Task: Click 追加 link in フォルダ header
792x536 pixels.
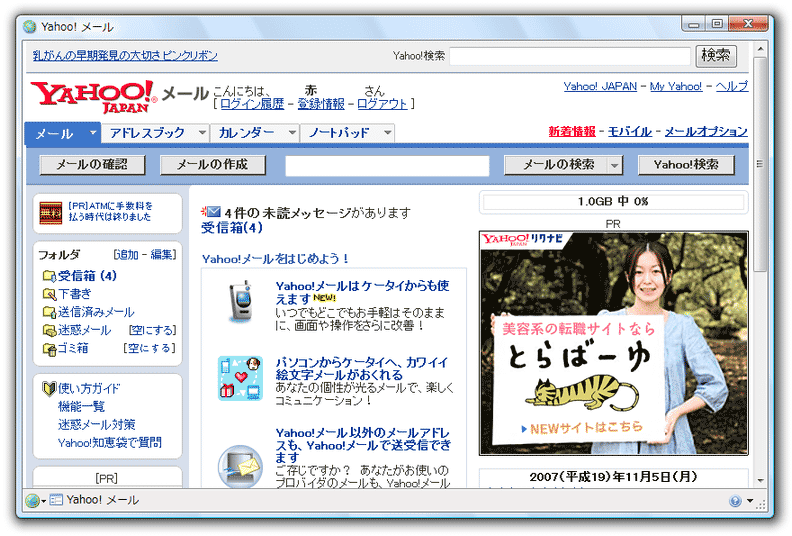Action: 126,255
